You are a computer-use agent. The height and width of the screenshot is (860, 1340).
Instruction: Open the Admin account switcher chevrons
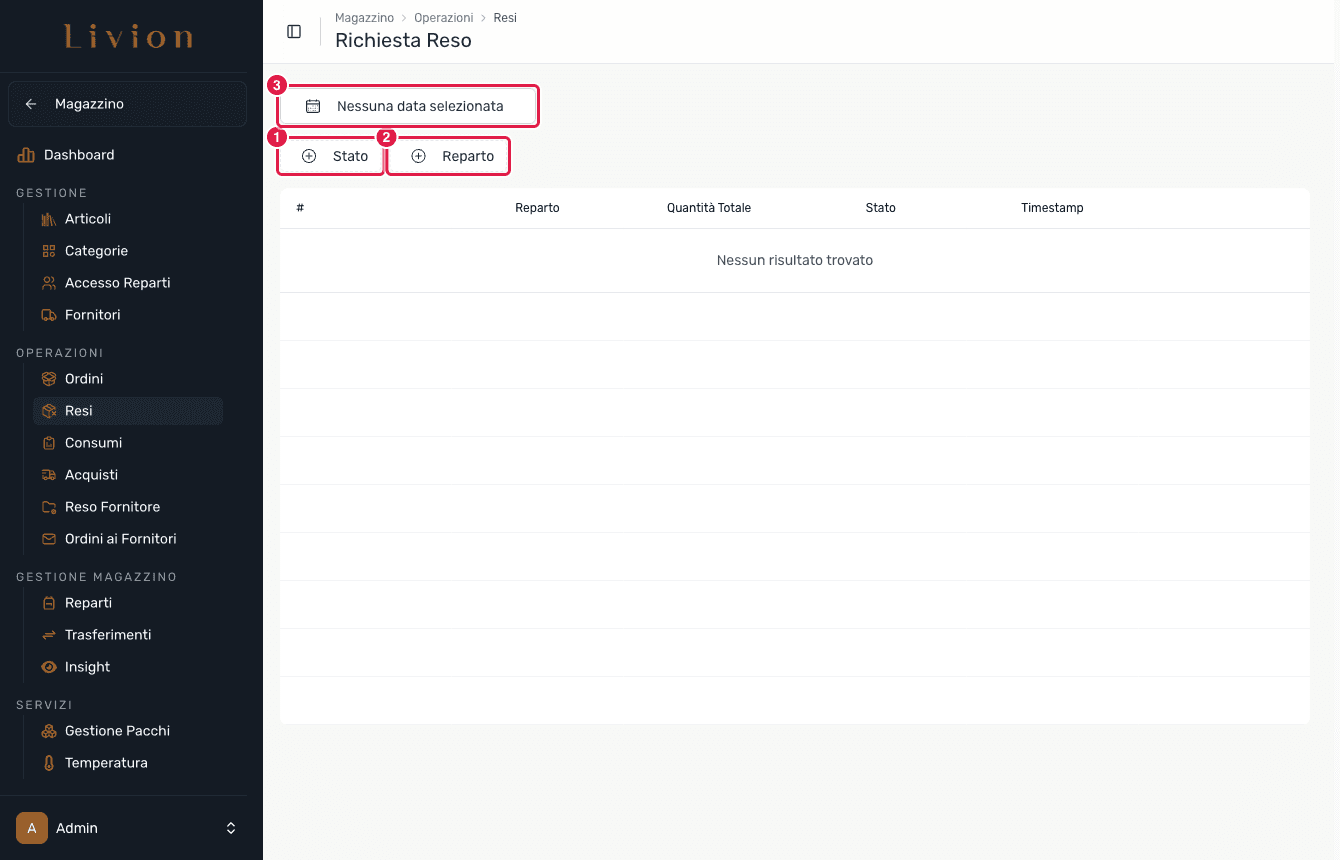(231, 828)
